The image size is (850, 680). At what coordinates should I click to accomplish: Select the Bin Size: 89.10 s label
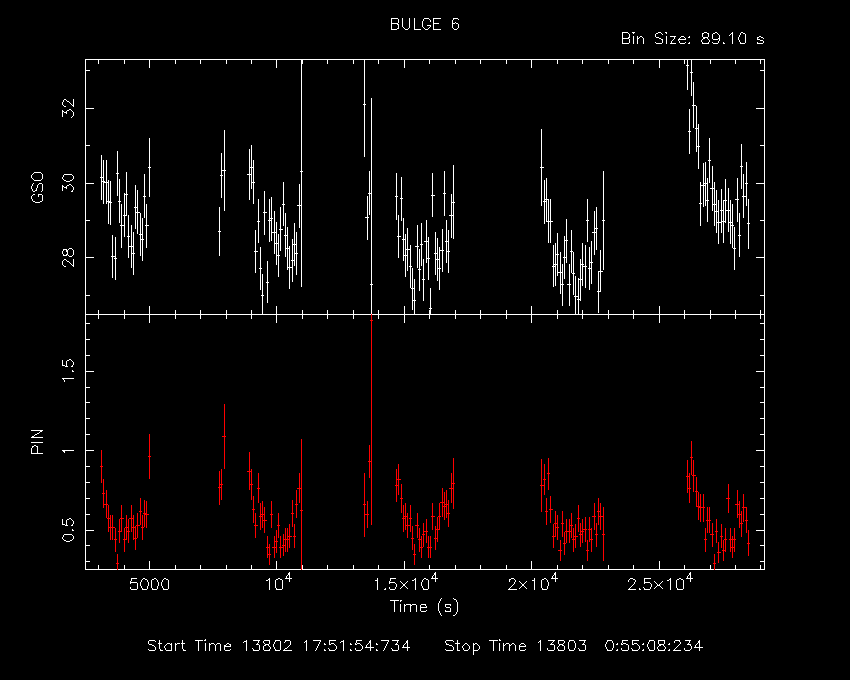692,39
